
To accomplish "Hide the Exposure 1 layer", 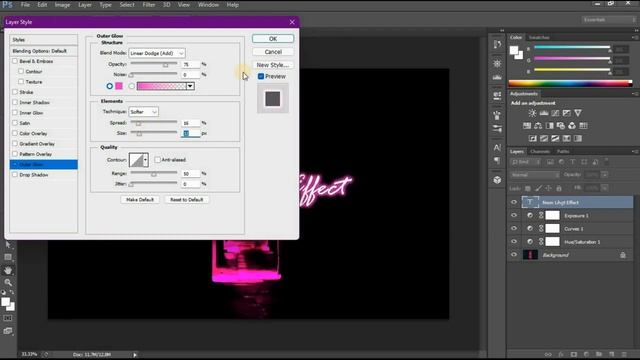I will point(514,216).
